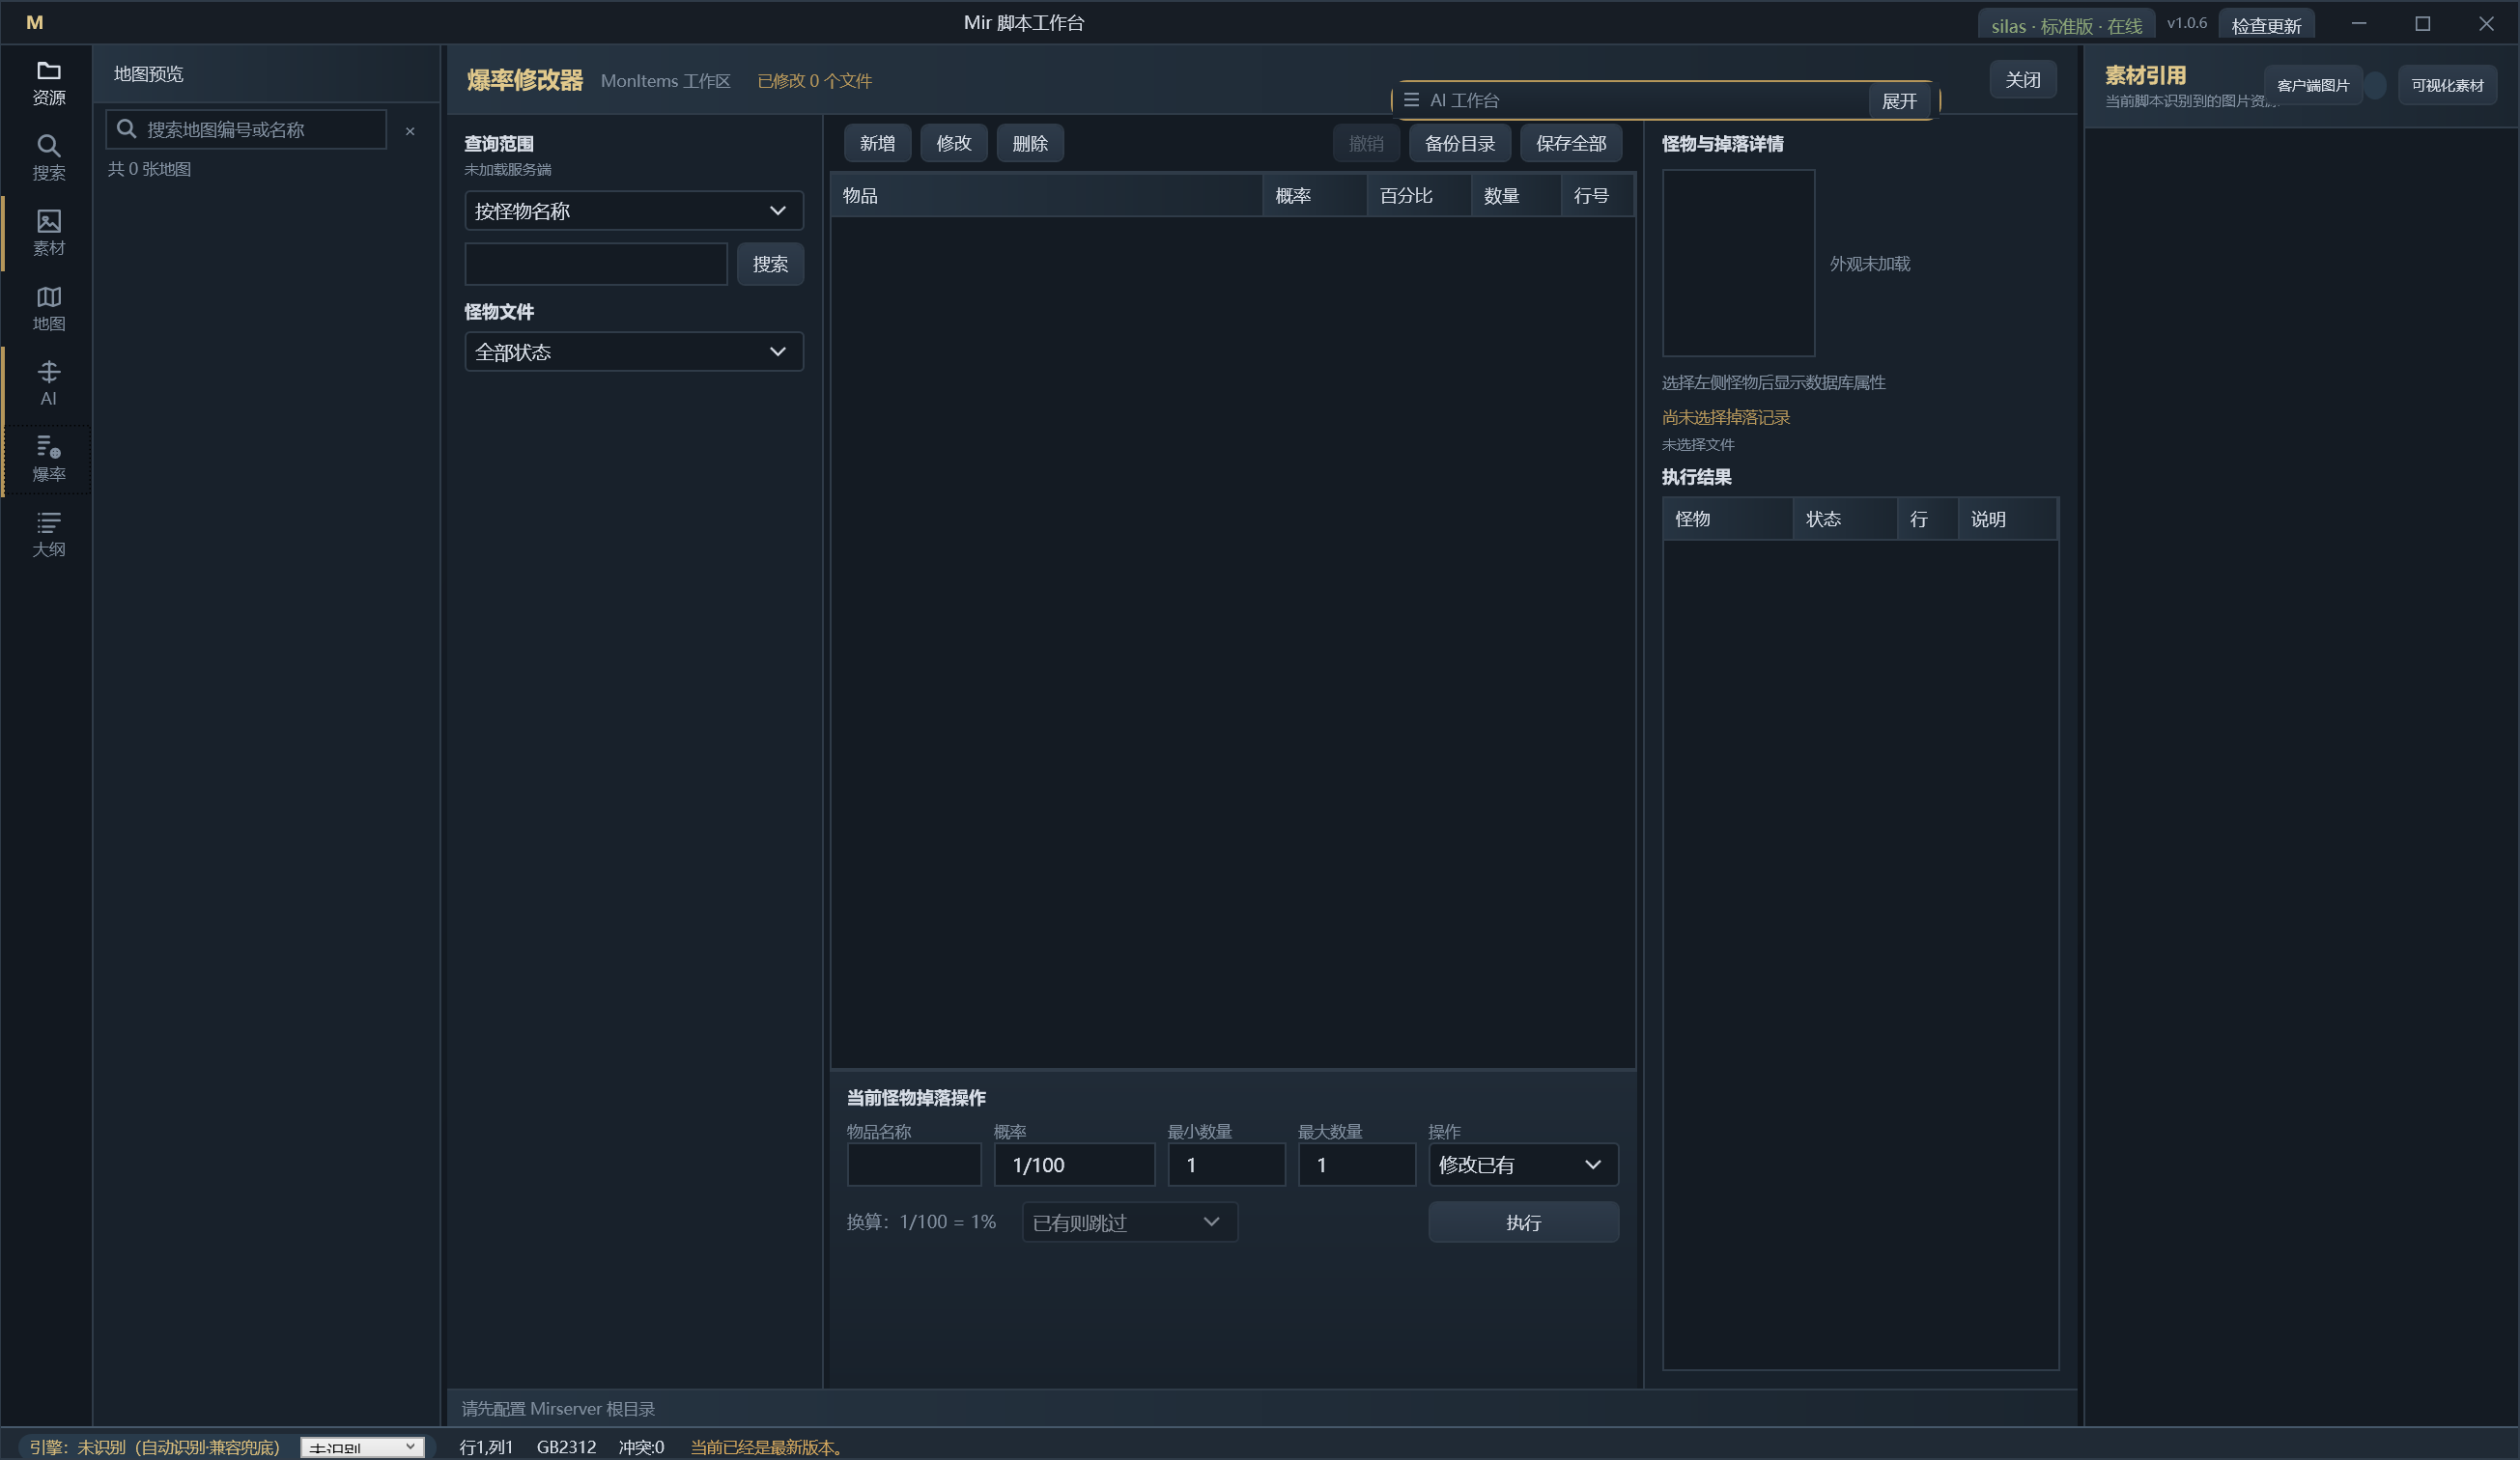Open the AI sidebar panel
This screenshot has width=2520, height=1460.
(x=48, y=383)
